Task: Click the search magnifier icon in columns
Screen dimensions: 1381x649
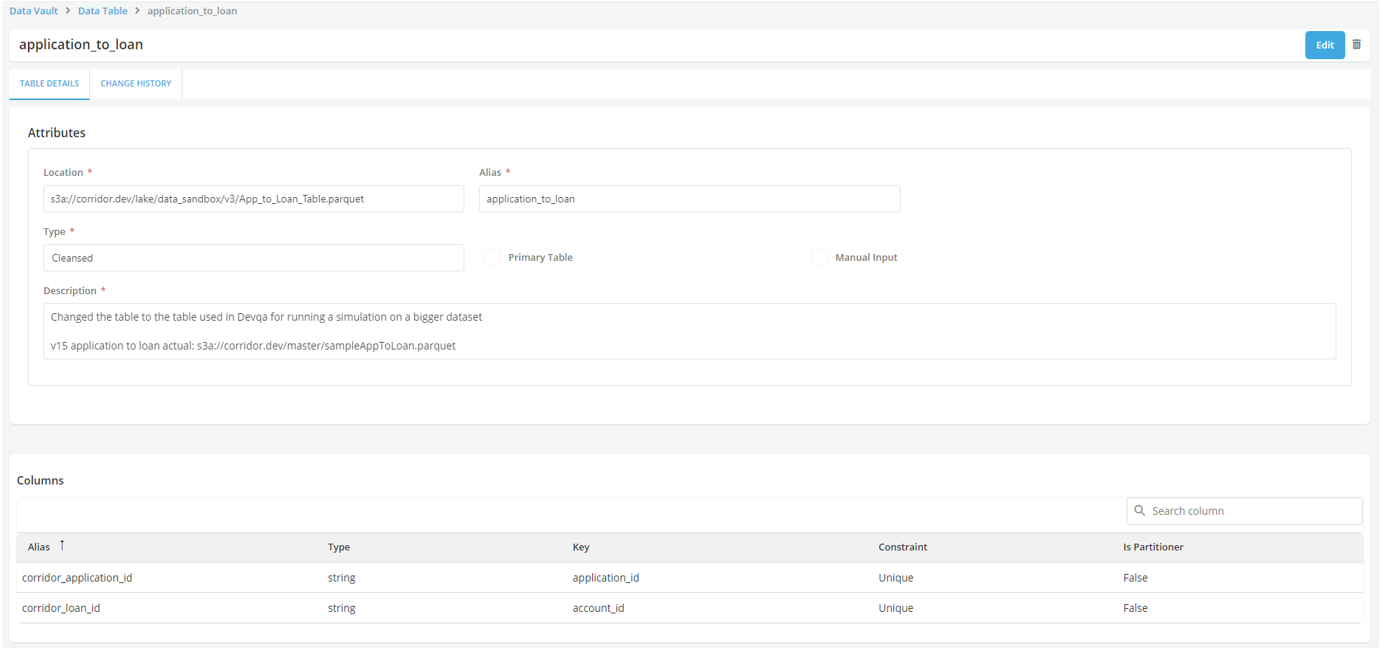Action: 1139,511
